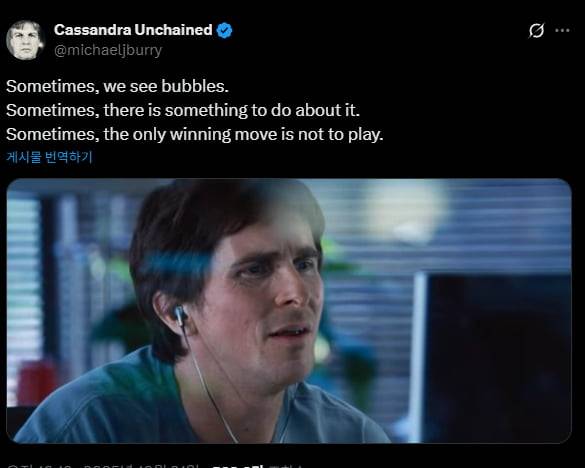The image size is (585, 468).
Task: Open the Cassandra Unchained profile avatar
Action: 25,40
